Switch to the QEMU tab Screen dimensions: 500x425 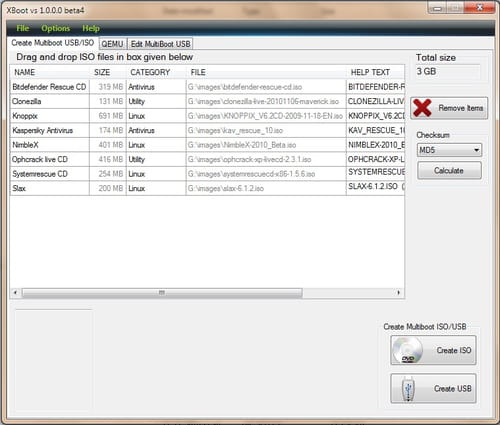(x=112, y=44)
